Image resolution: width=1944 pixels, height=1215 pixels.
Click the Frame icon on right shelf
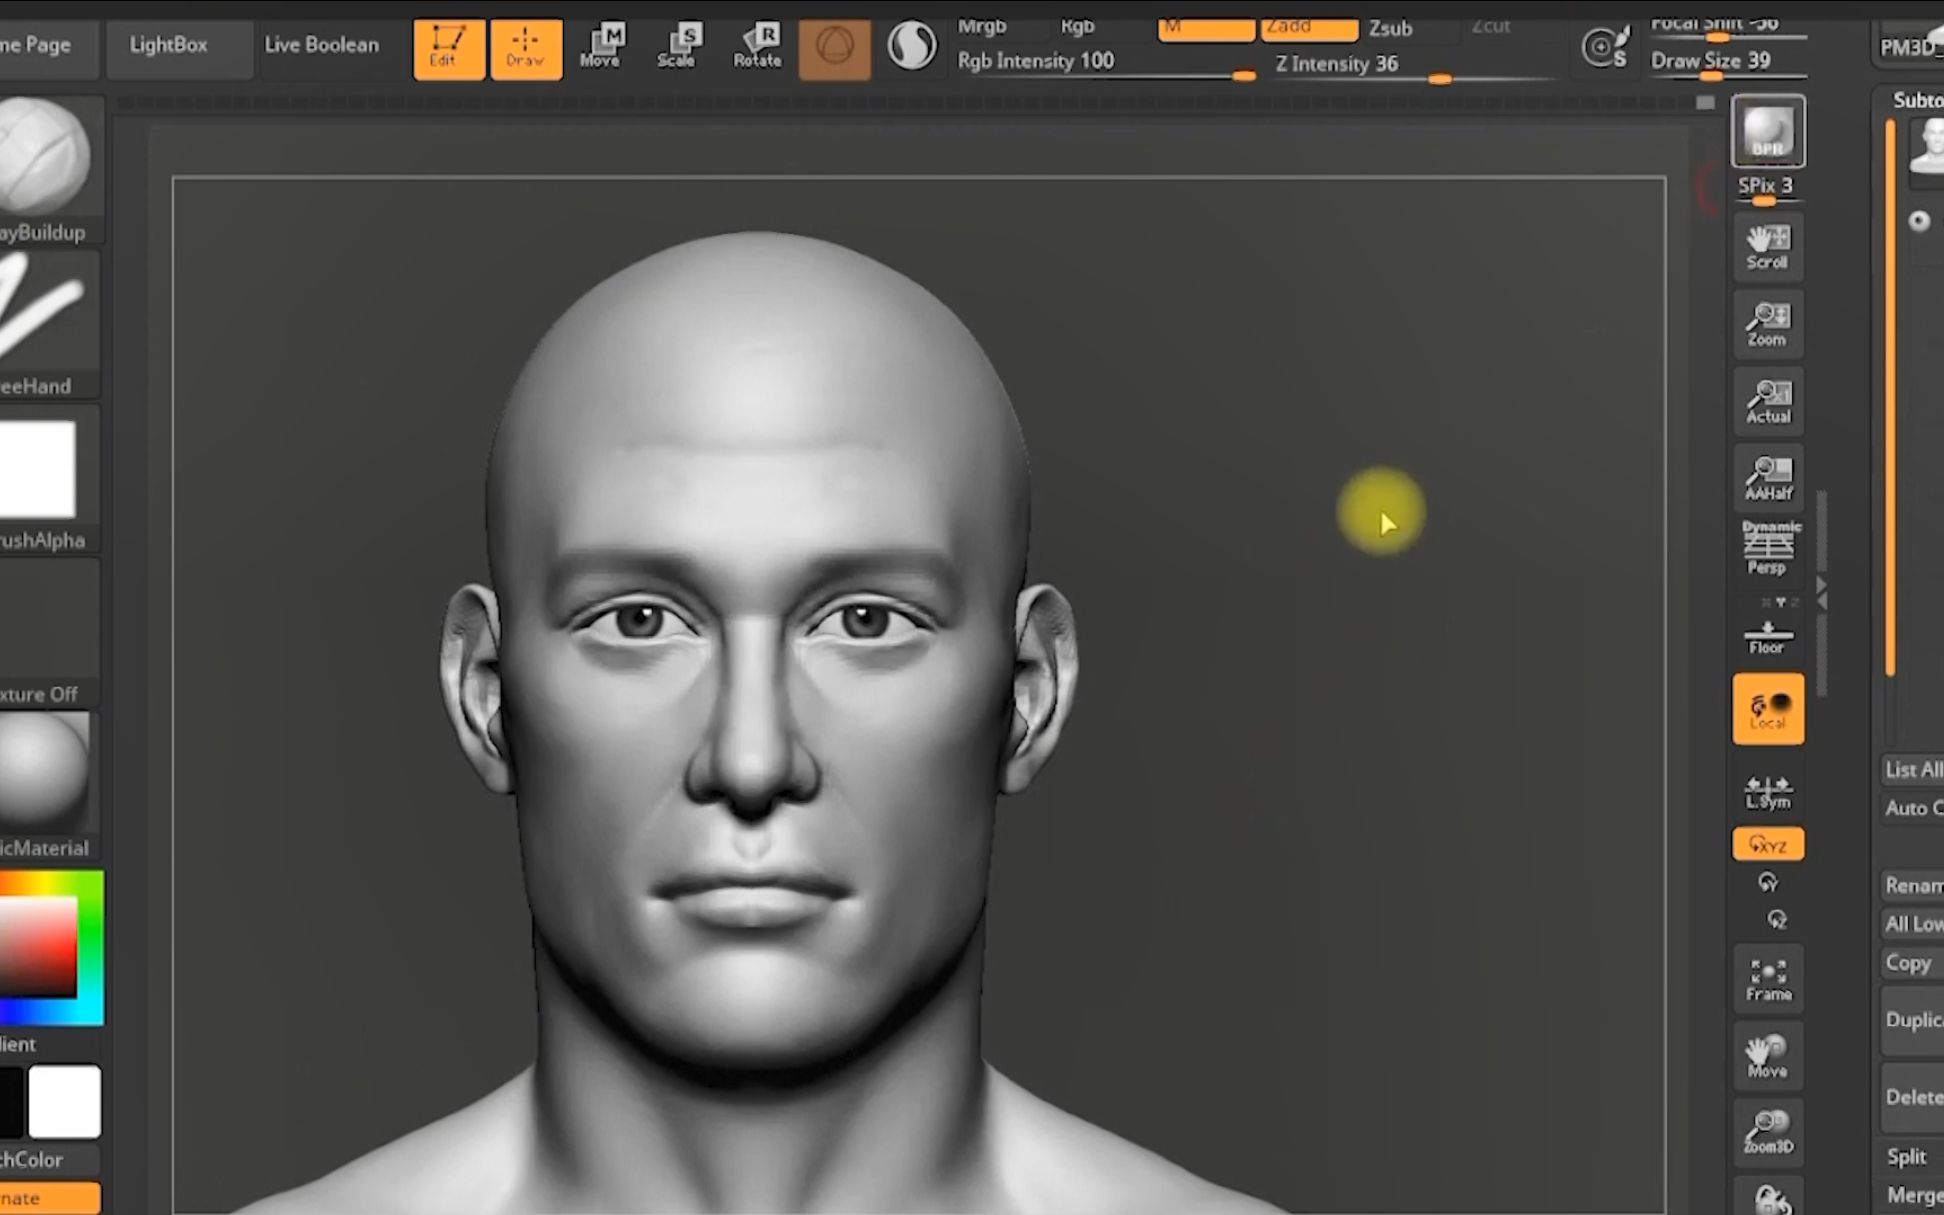(1767, 977)
